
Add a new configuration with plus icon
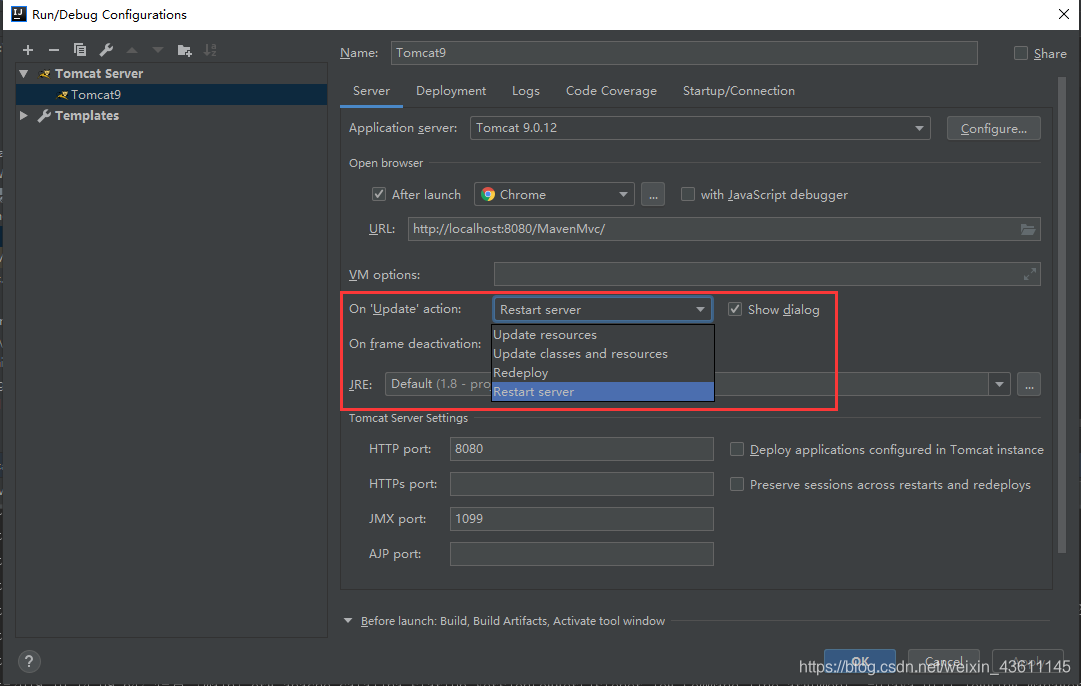(x=28, y=50)
